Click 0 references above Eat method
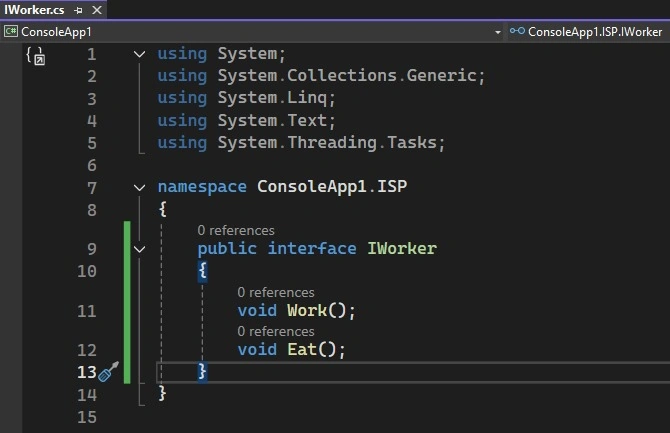This screenshot has width=670, height=433. coord(276,331)
